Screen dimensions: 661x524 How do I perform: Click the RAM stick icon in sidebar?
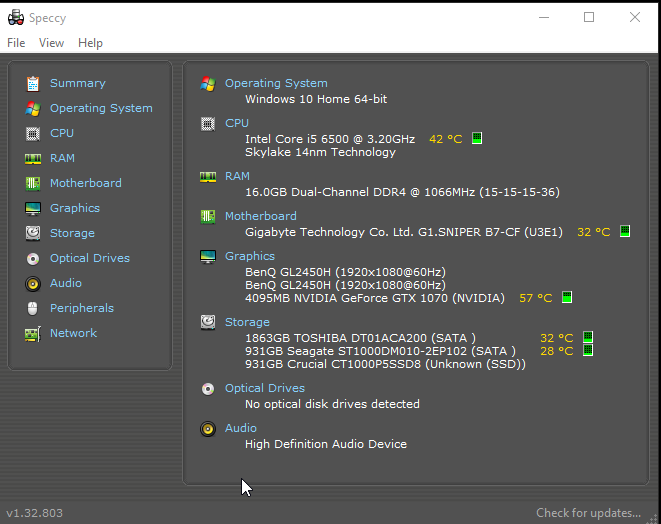click(x=33, y=159)
